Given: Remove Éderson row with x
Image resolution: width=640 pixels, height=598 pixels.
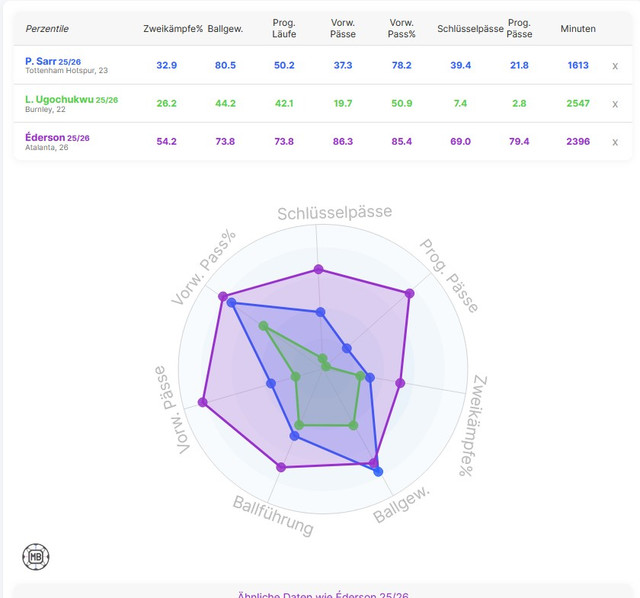Looking at the screenshot, I should click(615, 142).
